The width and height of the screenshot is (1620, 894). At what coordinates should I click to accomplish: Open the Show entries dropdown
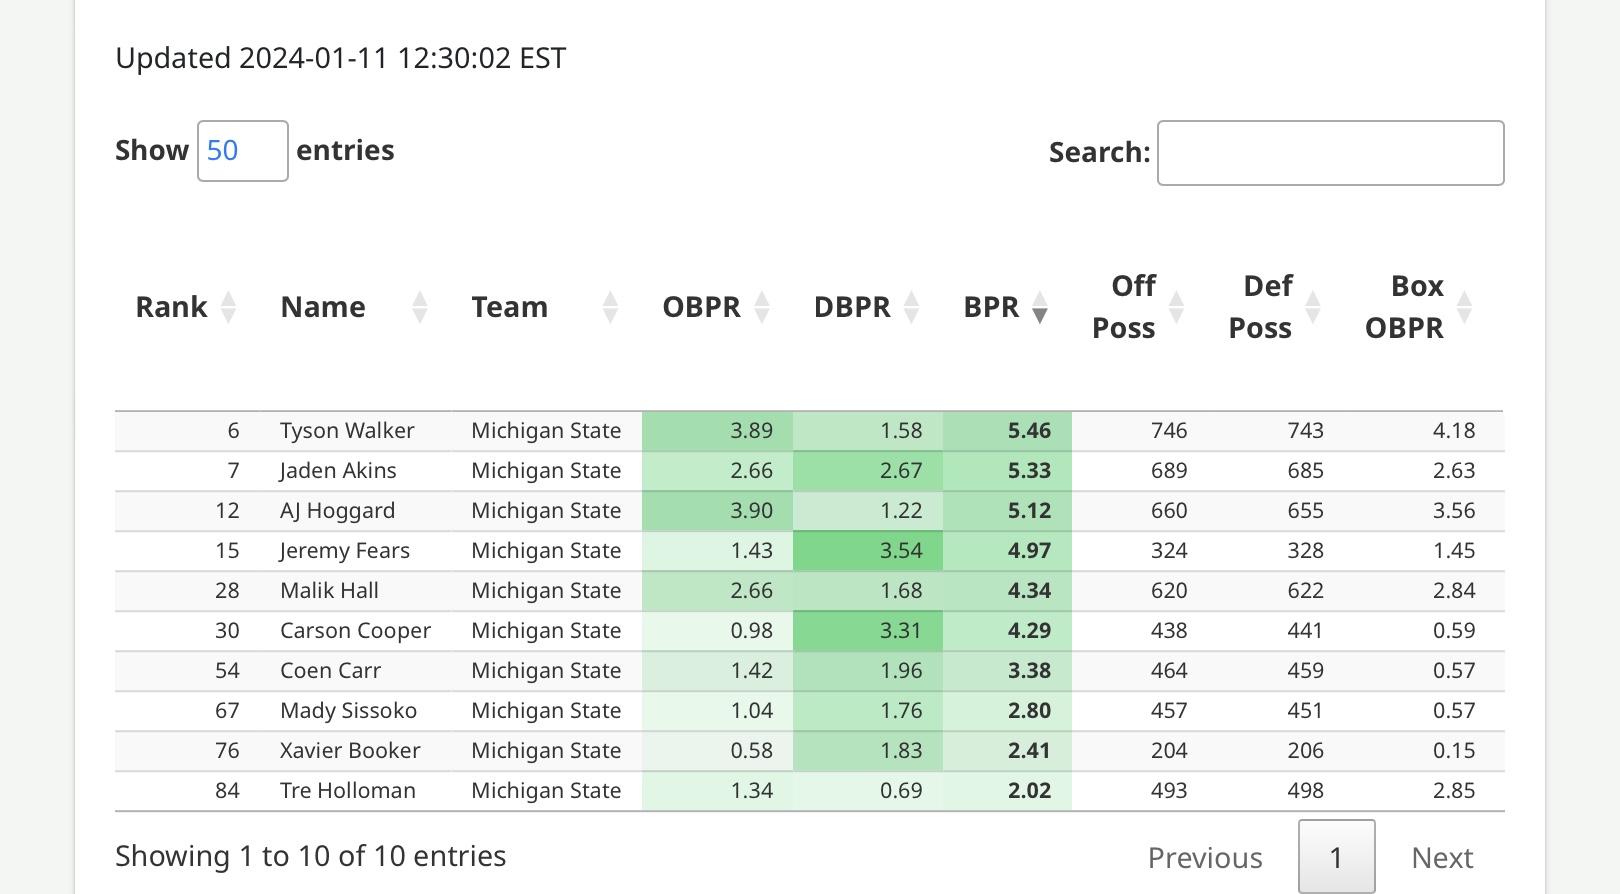(243, 151)
